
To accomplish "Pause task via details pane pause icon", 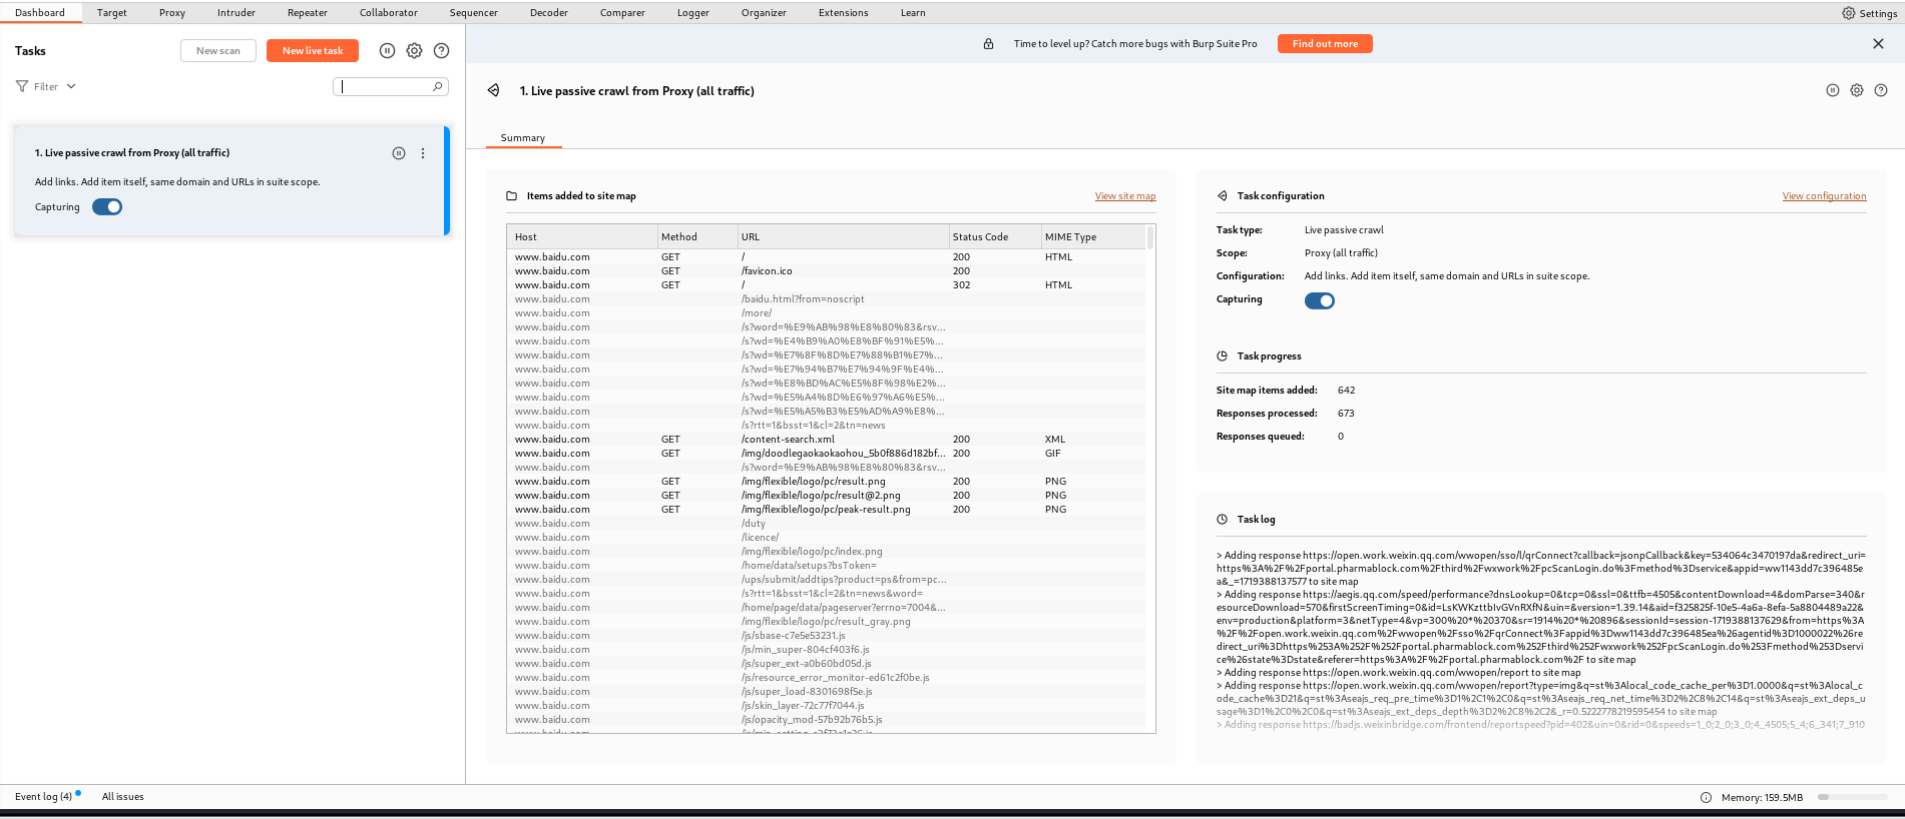I will point(1832,90).
